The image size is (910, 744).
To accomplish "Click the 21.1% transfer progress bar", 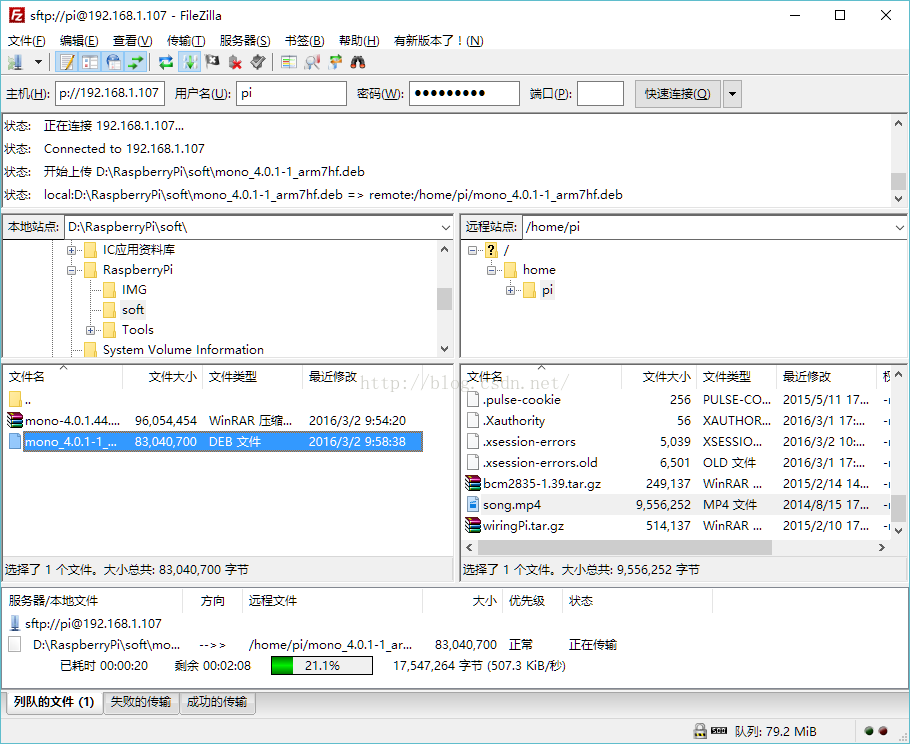I will click(322, 666).
